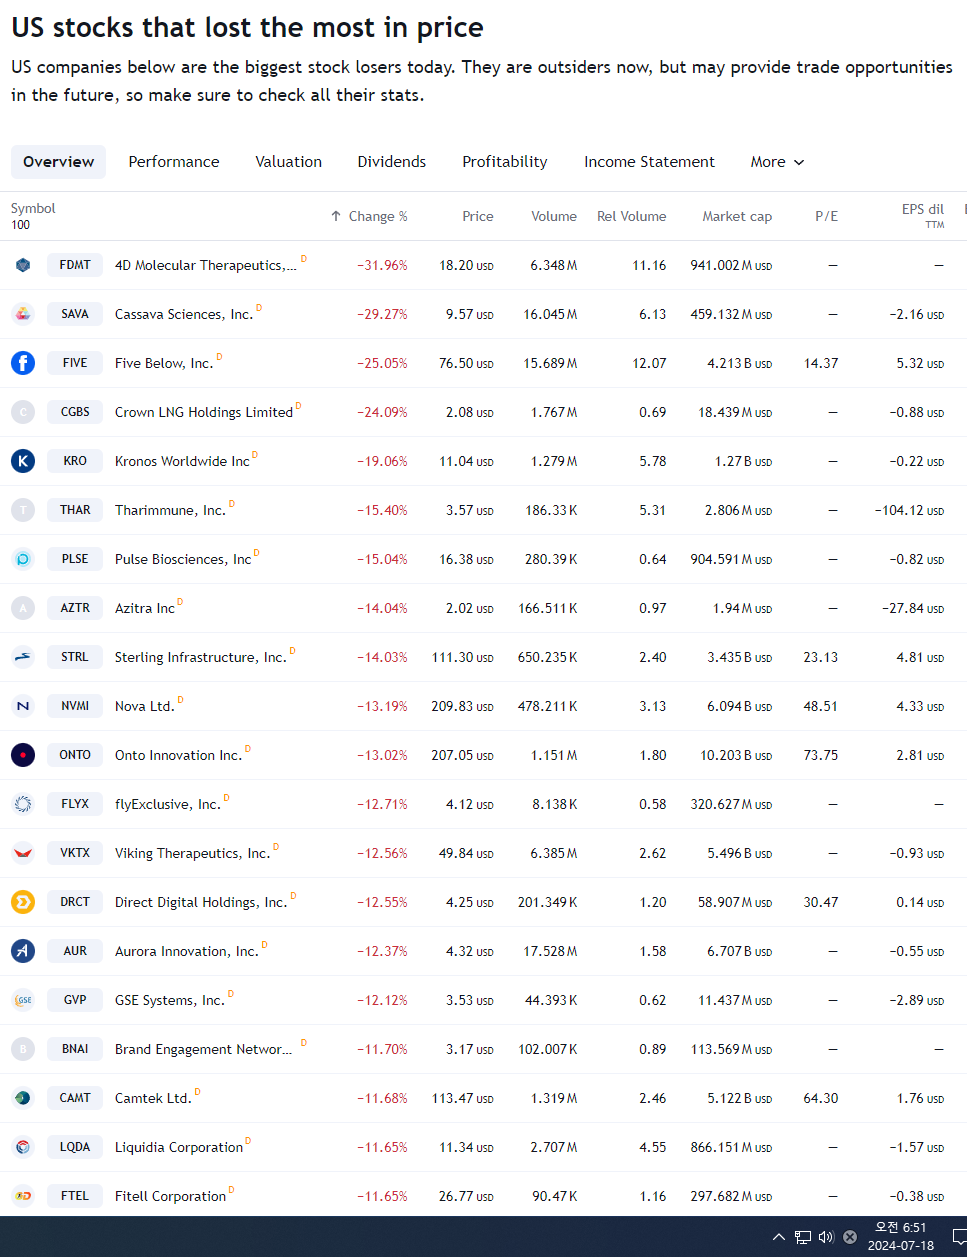Image resolution: width=967 pixels, height=1257 pixels.
Task: Open the Profitability tab
Action: tap(505, 162)
